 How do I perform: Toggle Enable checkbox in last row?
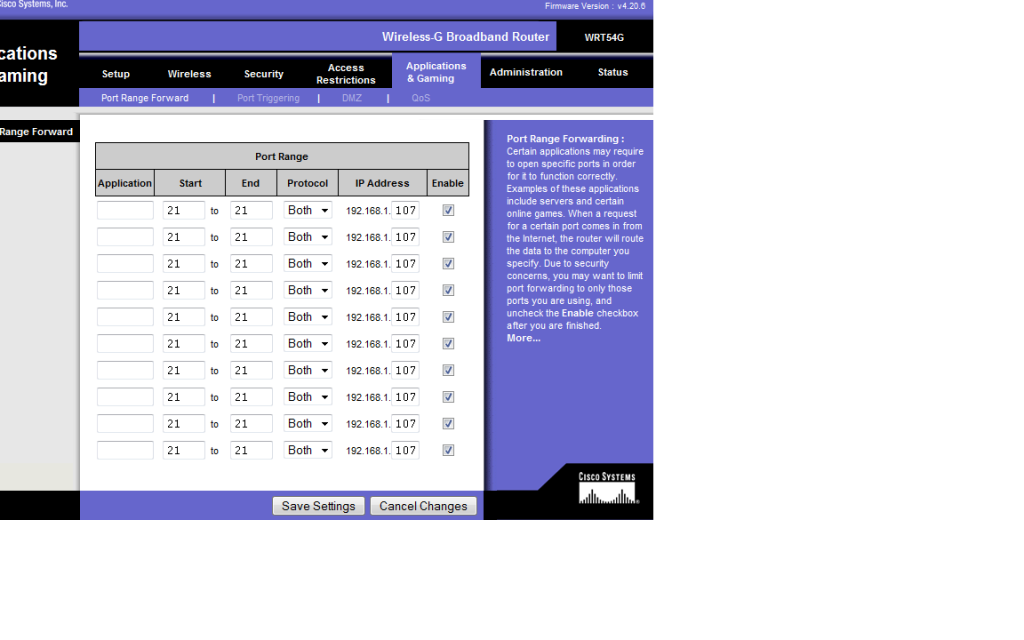point(448,450)
